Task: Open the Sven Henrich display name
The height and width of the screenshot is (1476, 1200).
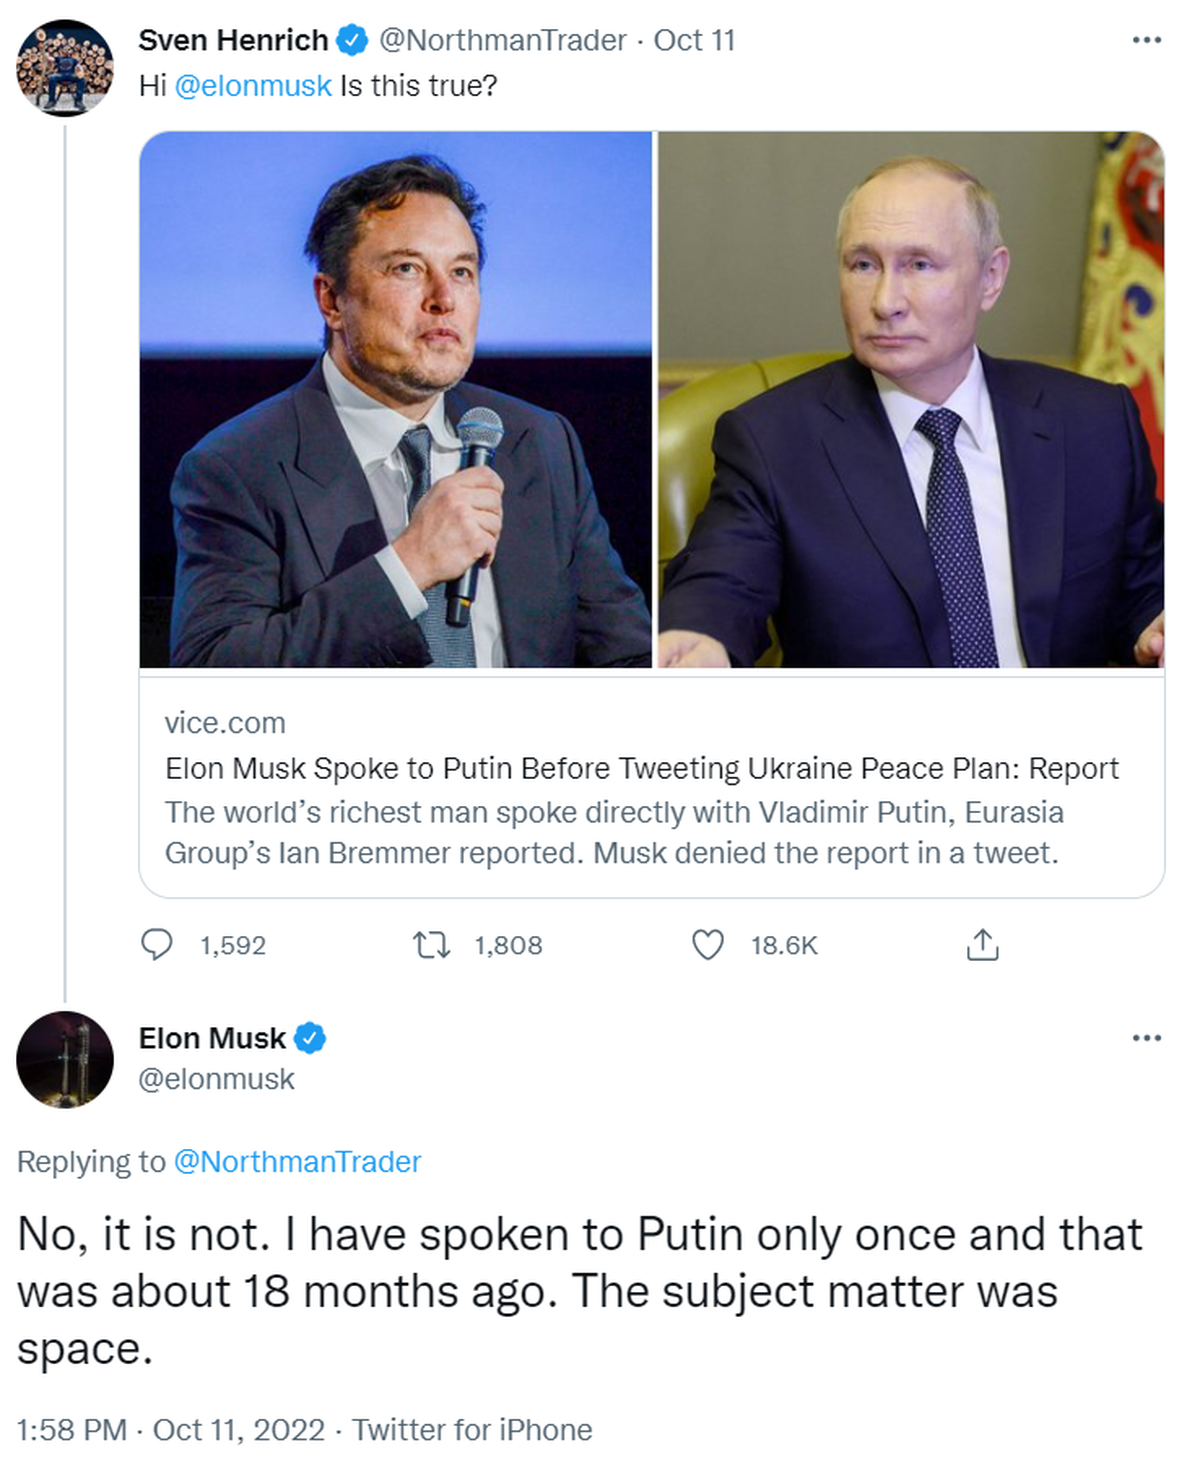Action: point(233,40)
